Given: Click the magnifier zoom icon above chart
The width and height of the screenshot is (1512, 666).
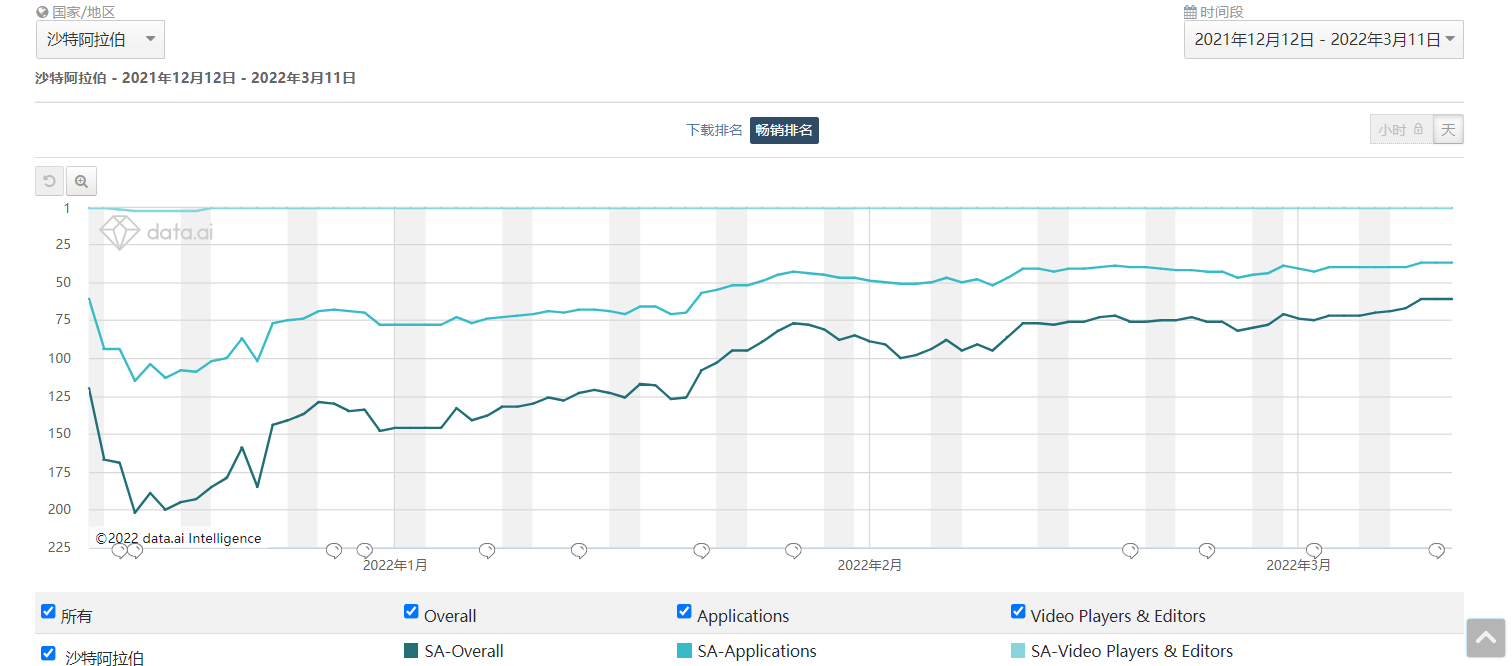Looking at the screenshot, I should (x=81, y=181).
